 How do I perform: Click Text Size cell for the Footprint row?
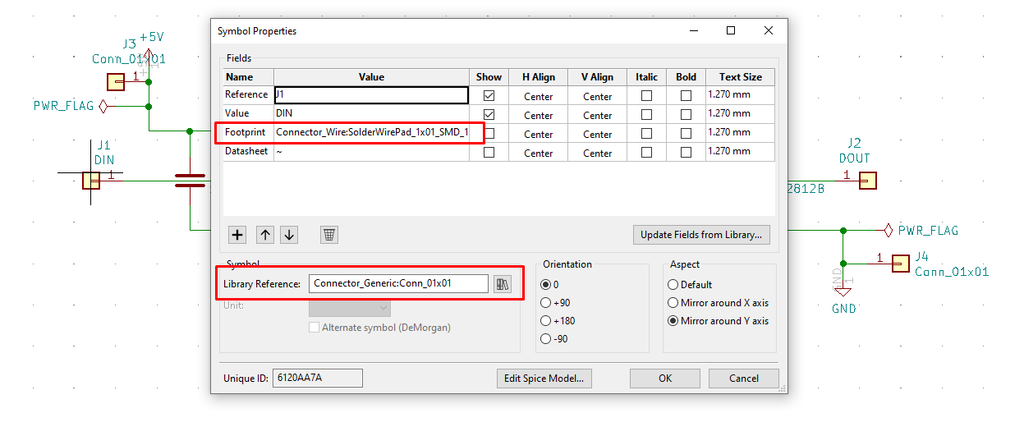[x=740, y=133]
